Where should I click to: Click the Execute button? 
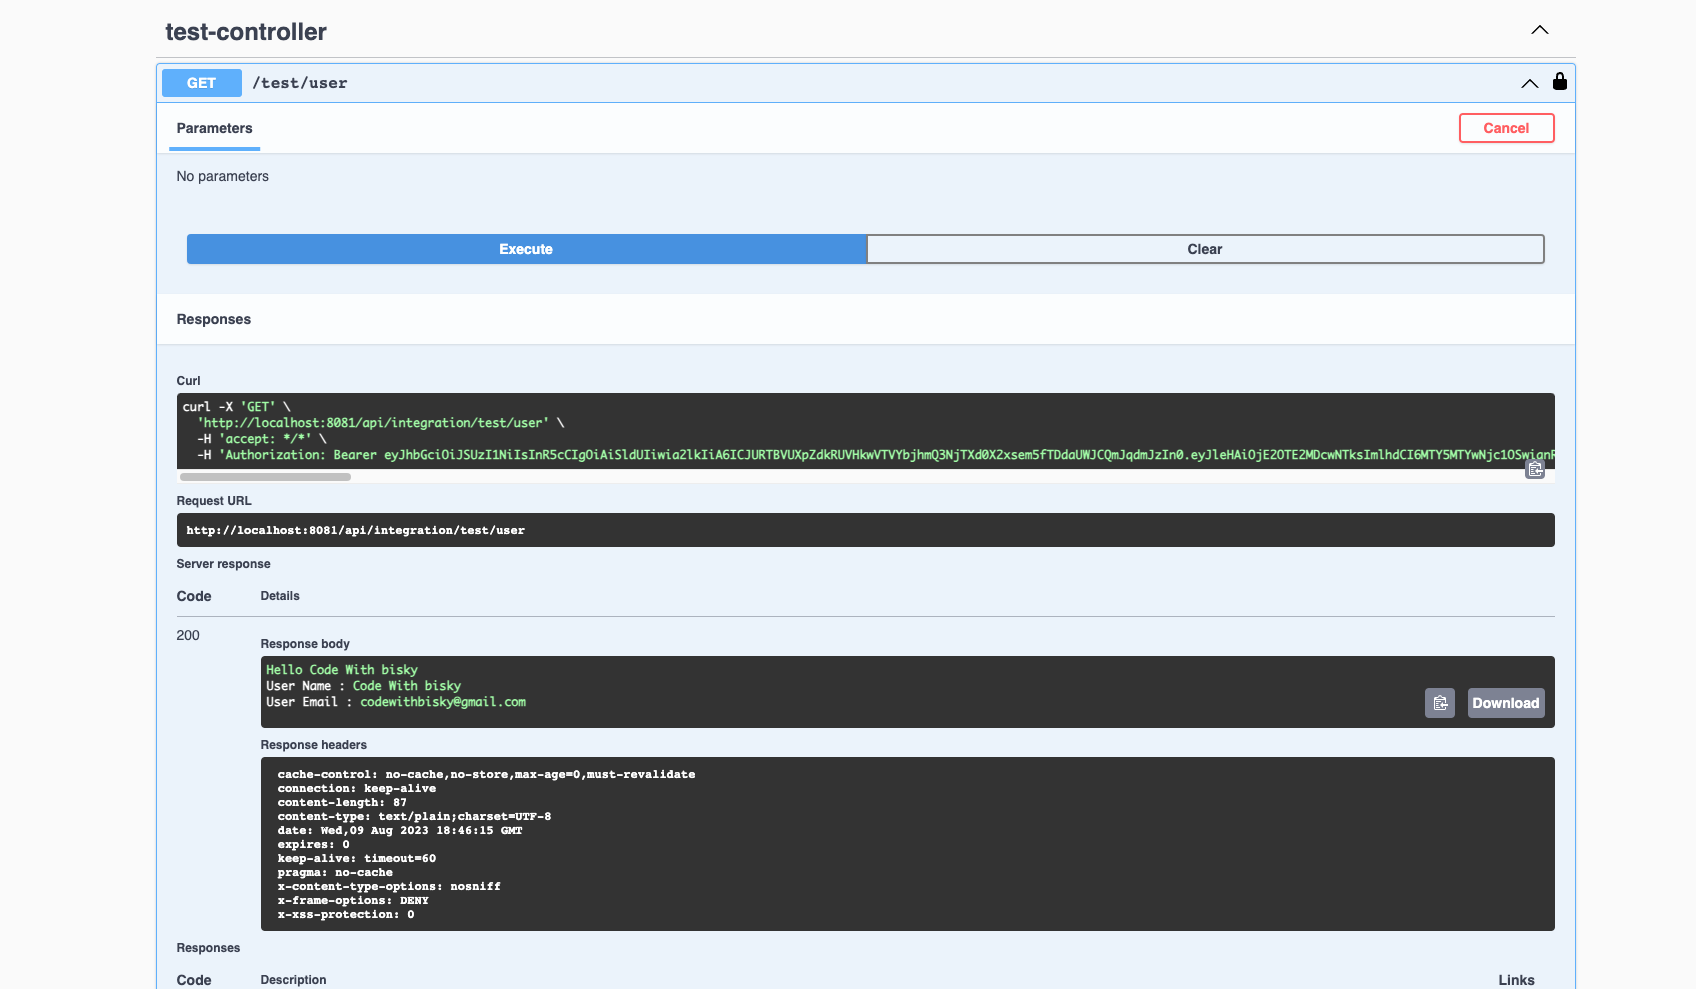(x=526, y=249)
